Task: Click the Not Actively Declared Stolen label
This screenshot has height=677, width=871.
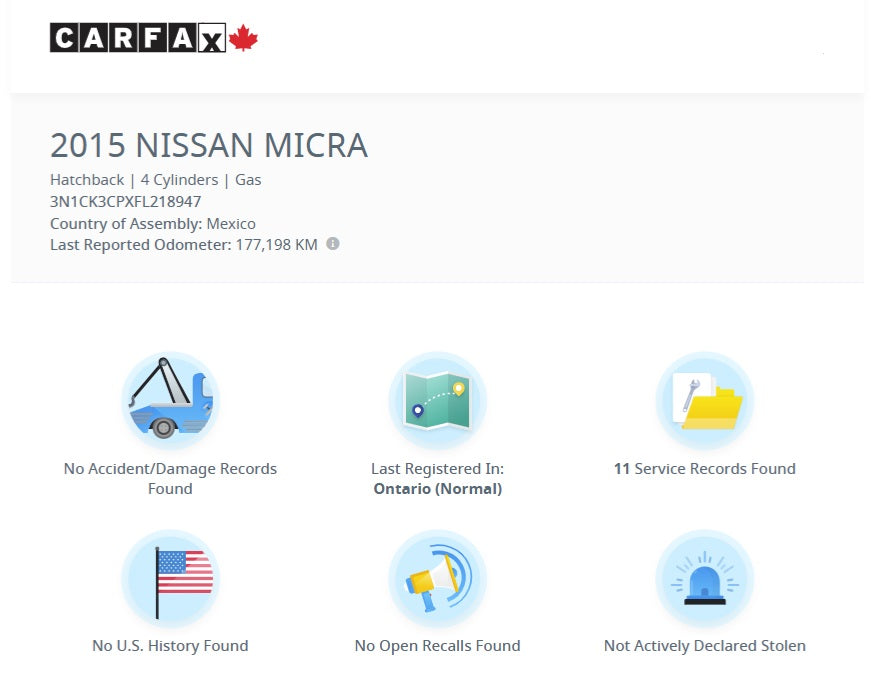Action: tap(704, 646)
